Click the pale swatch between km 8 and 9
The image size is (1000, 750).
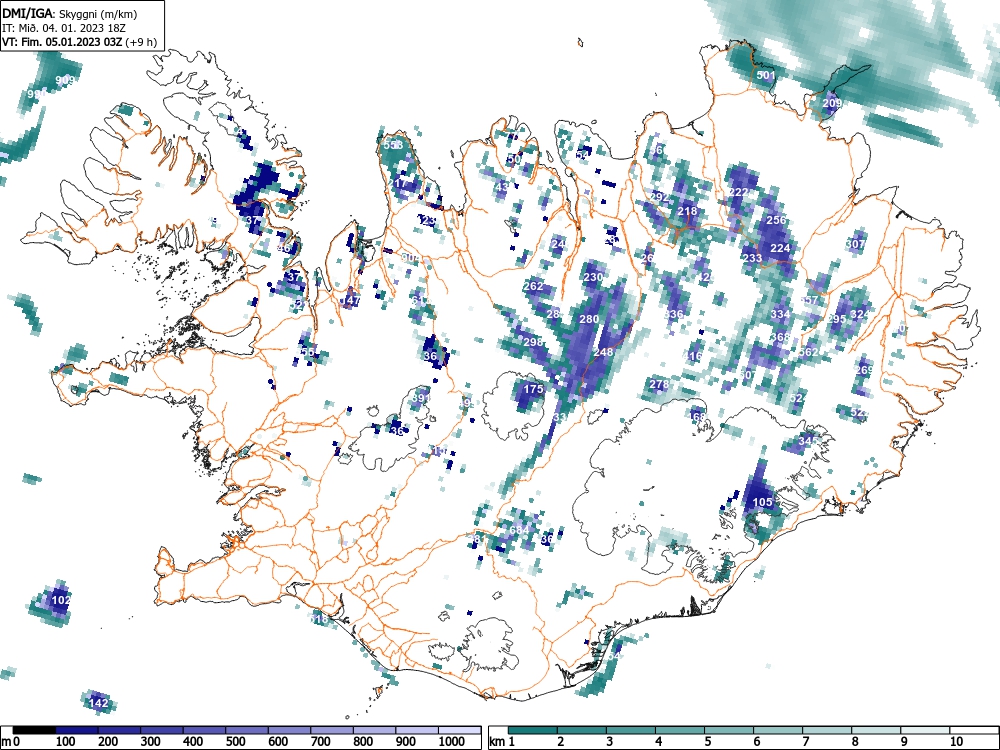(x=876, y=730)
